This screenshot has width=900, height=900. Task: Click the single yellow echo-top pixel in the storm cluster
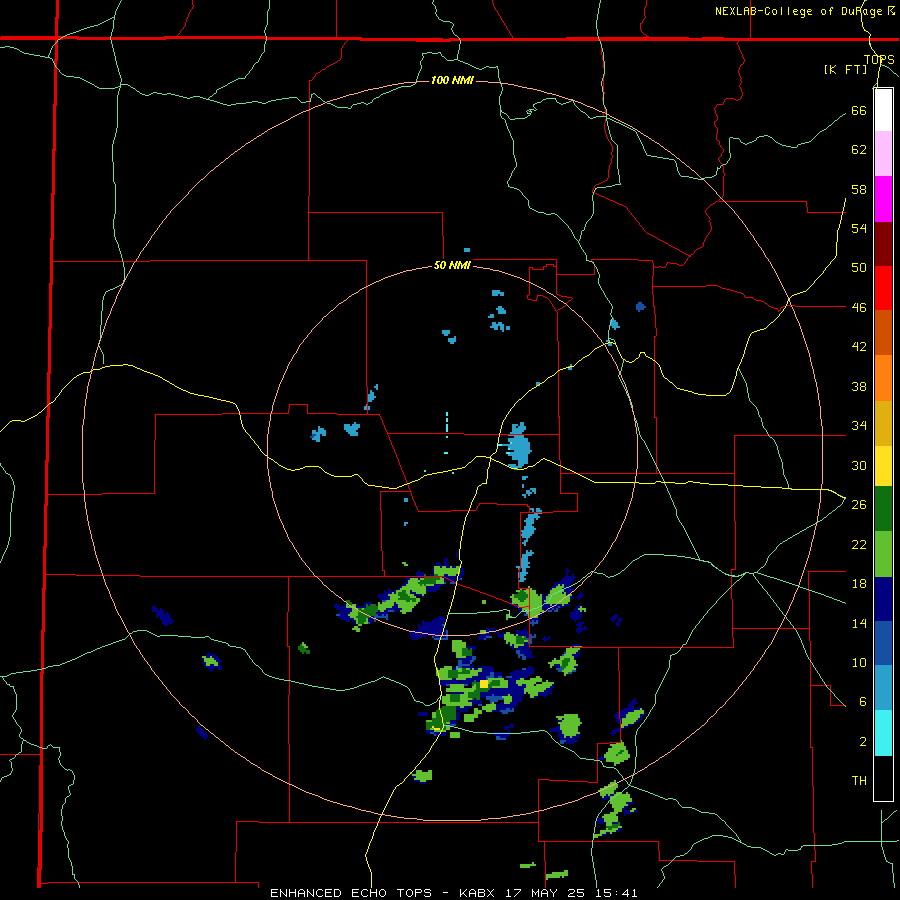point(484,684)
